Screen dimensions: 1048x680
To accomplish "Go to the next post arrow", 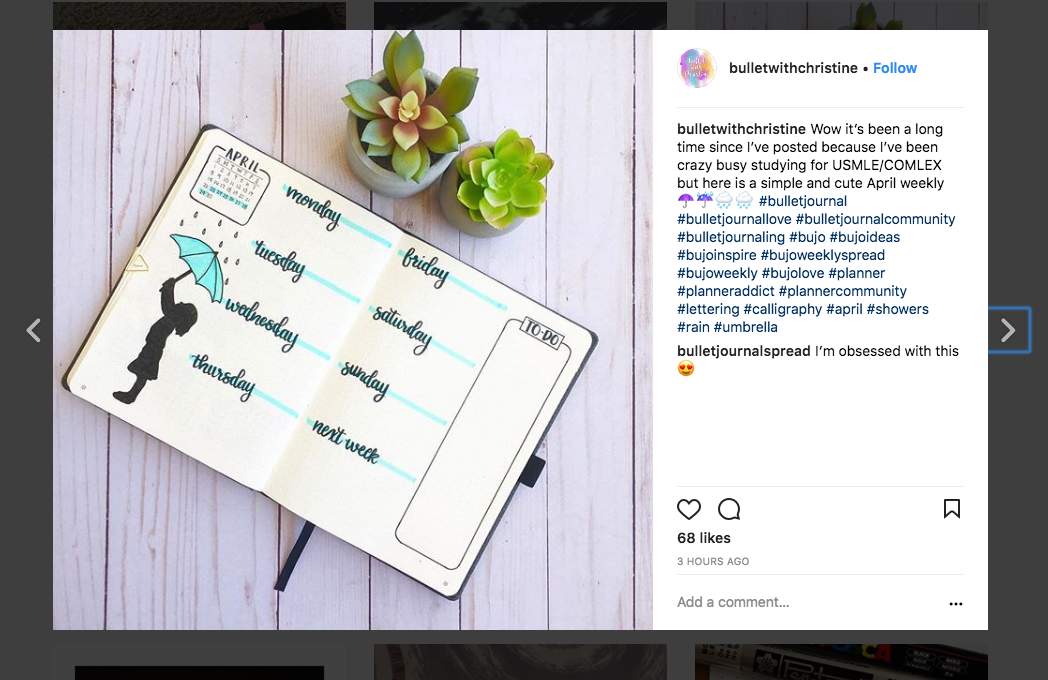I will point(1009,330).
